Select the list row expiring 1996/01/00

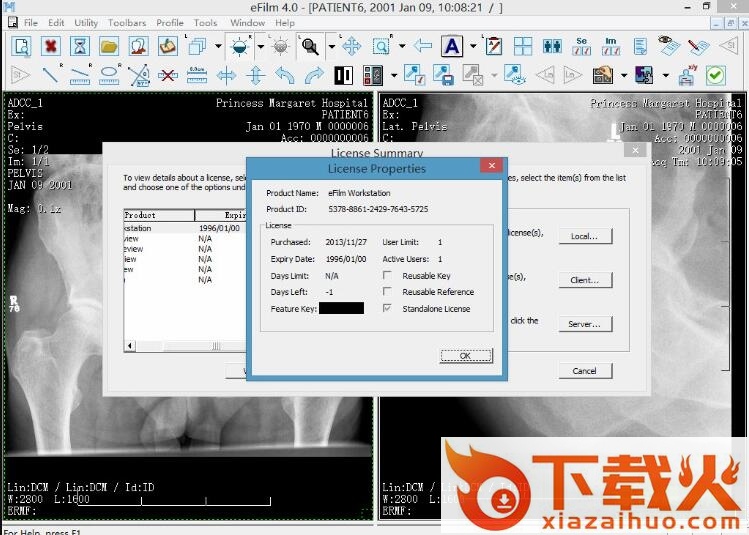coord(185,228)
